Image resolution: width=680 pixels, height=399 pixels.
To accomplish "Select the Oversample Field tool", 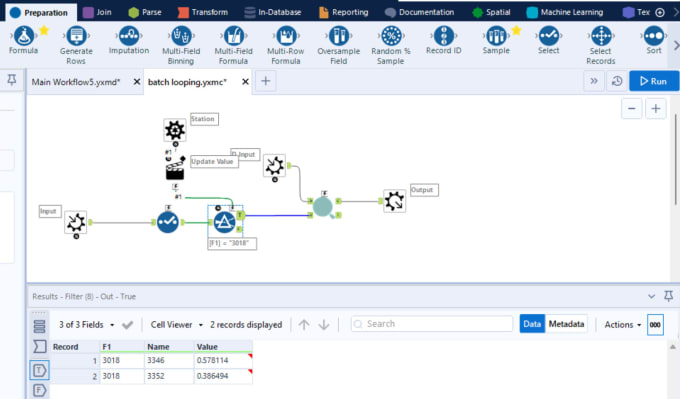I will [x=339, y=45].
